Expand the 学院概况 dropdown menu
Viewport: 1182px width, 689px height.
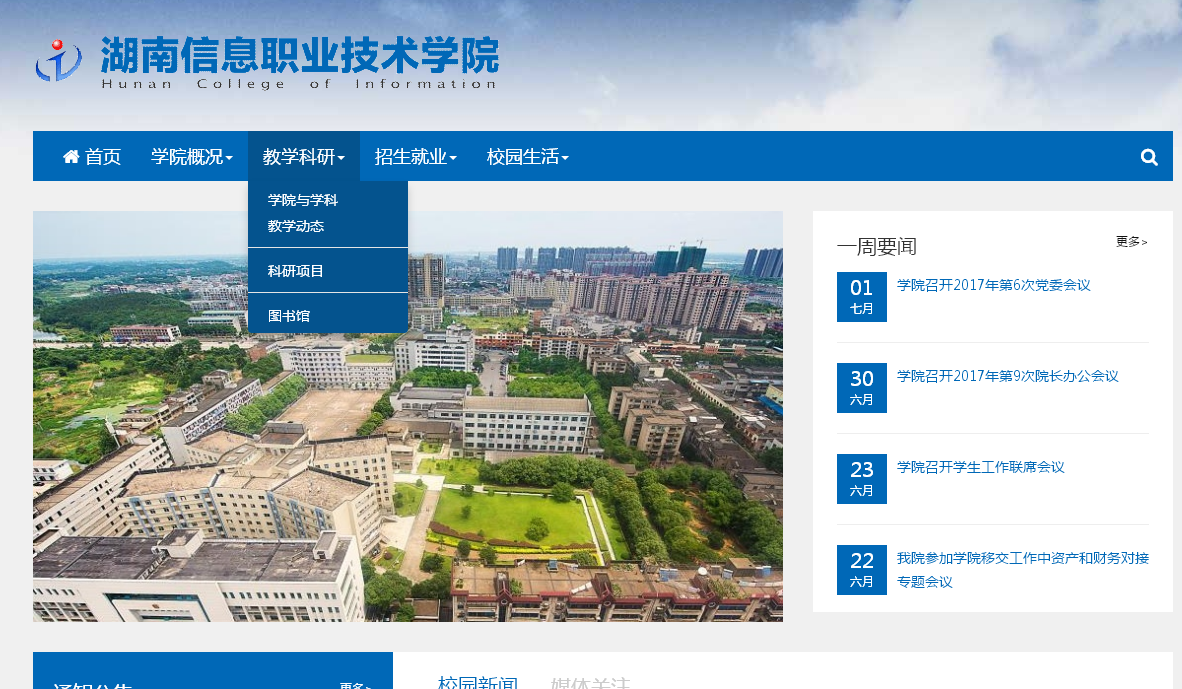point(191,157)
